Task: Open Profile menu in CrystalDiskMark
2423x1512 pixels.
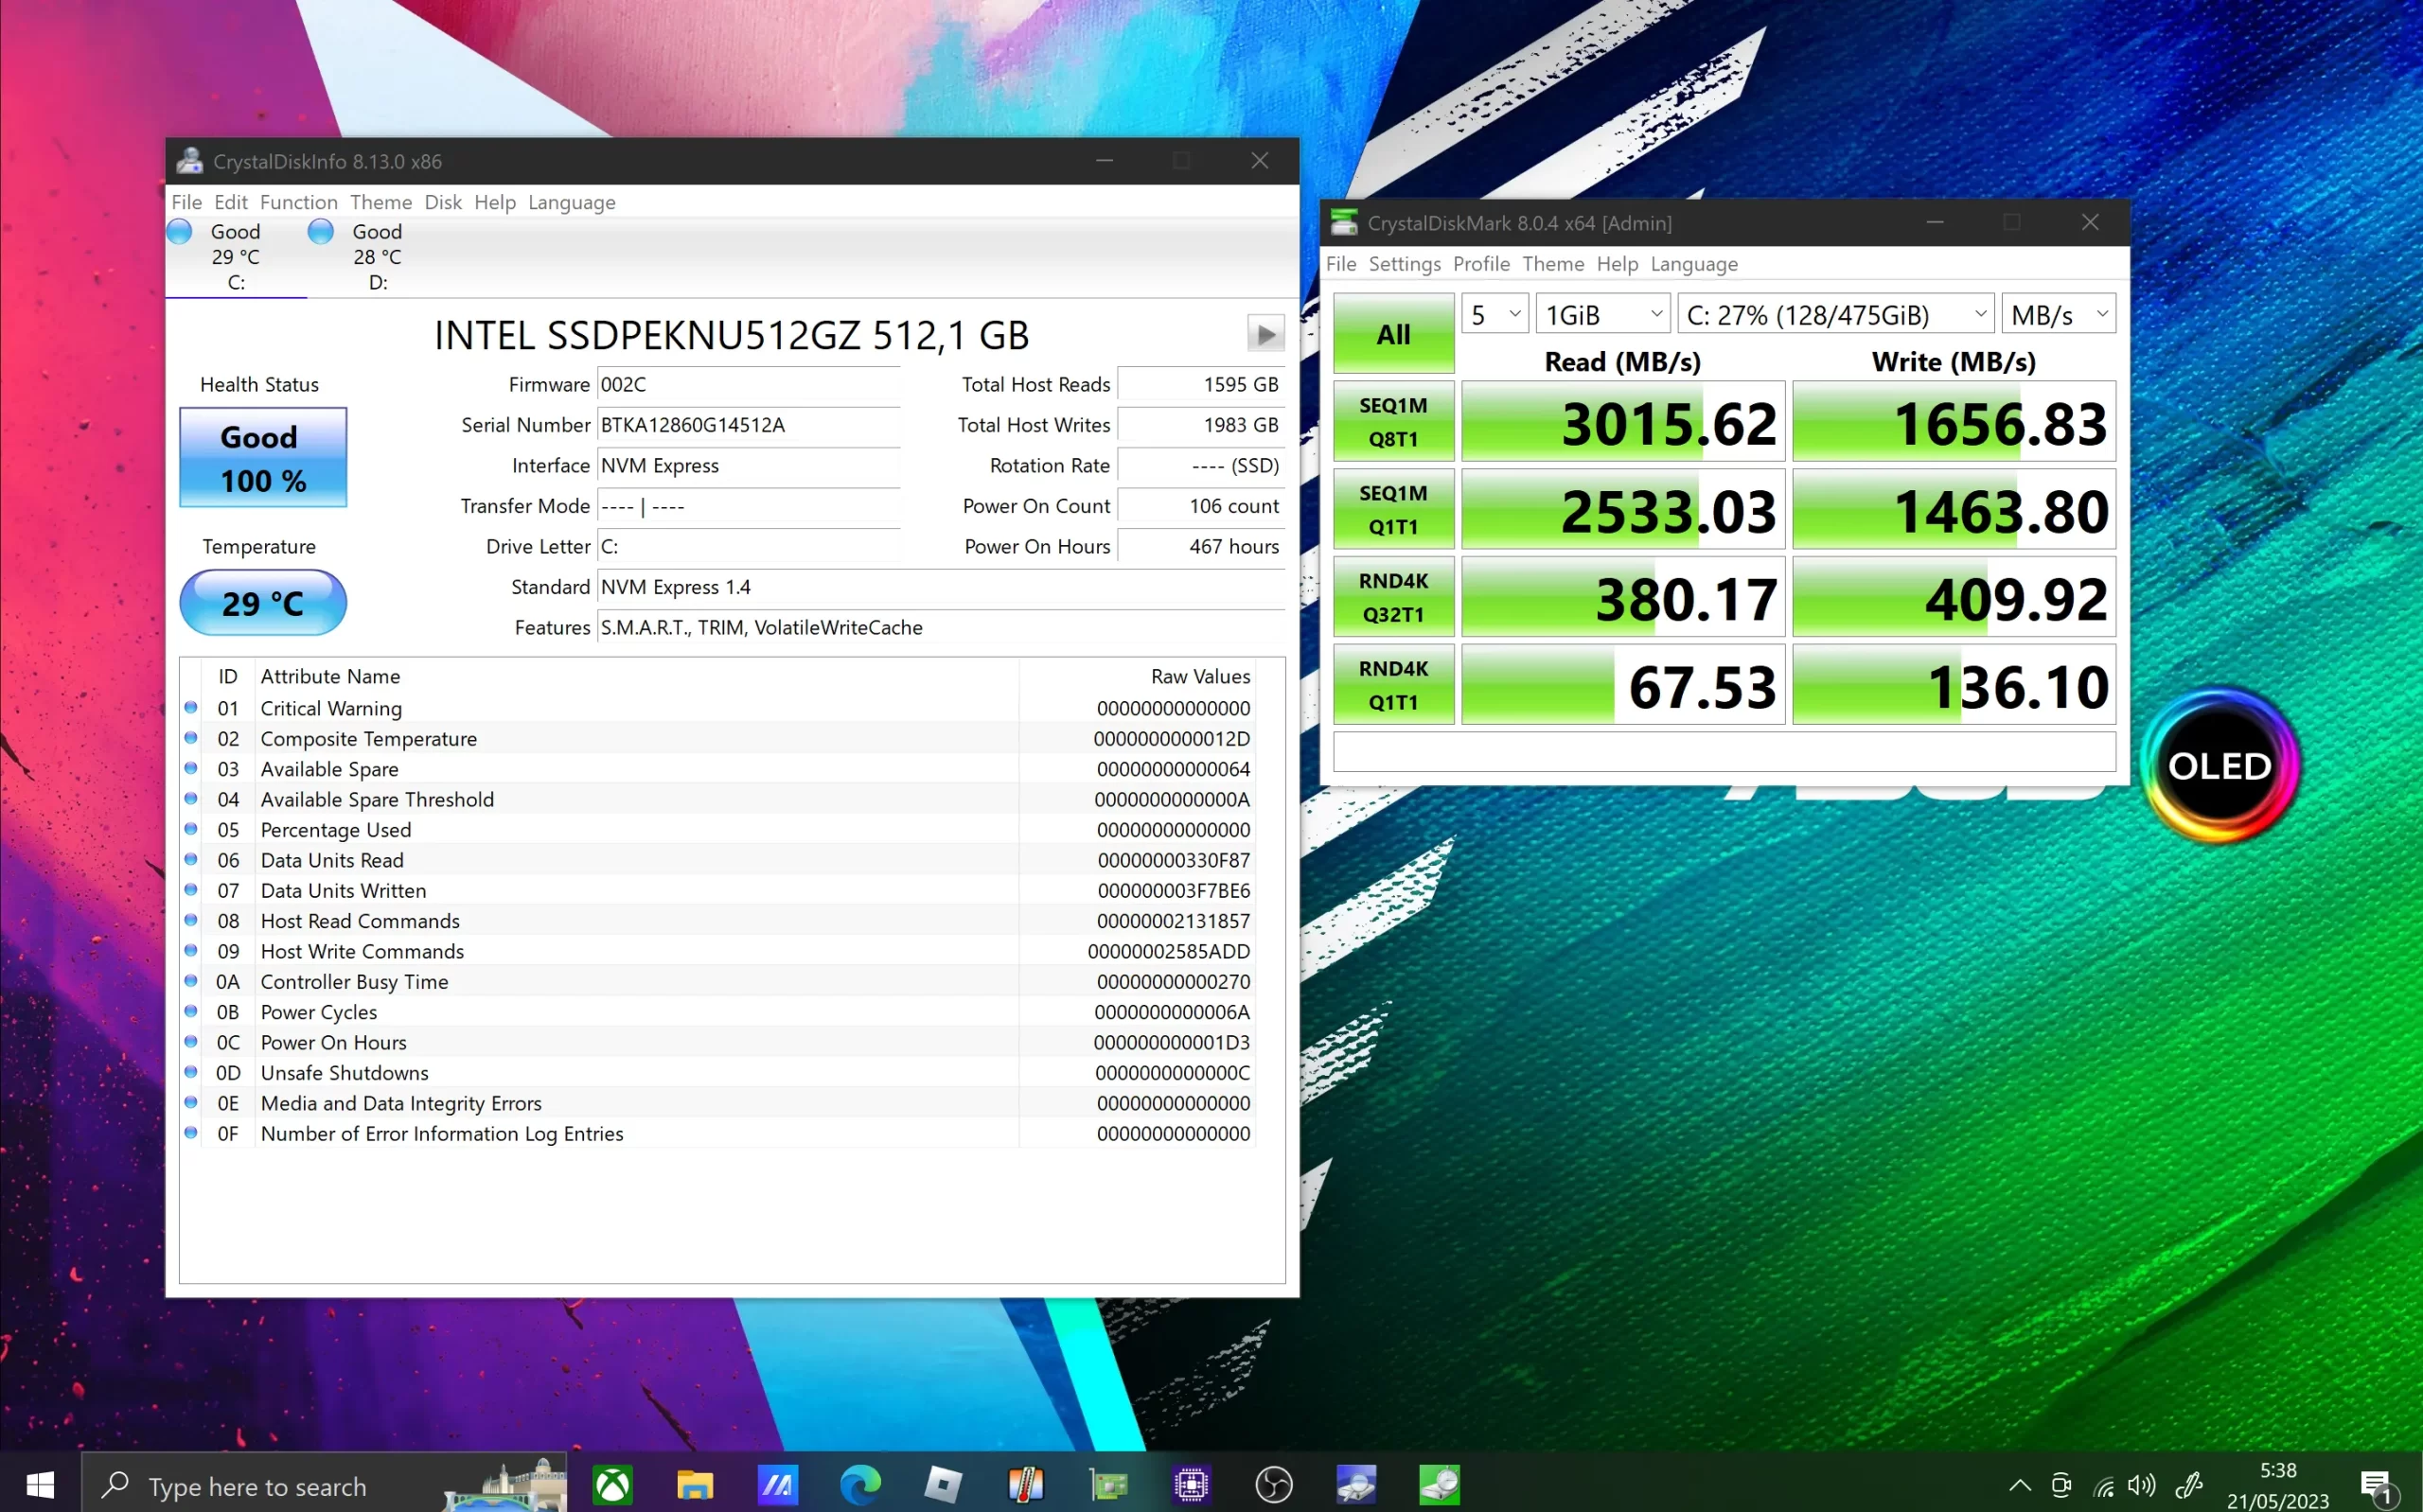Action: (1480, 264)
